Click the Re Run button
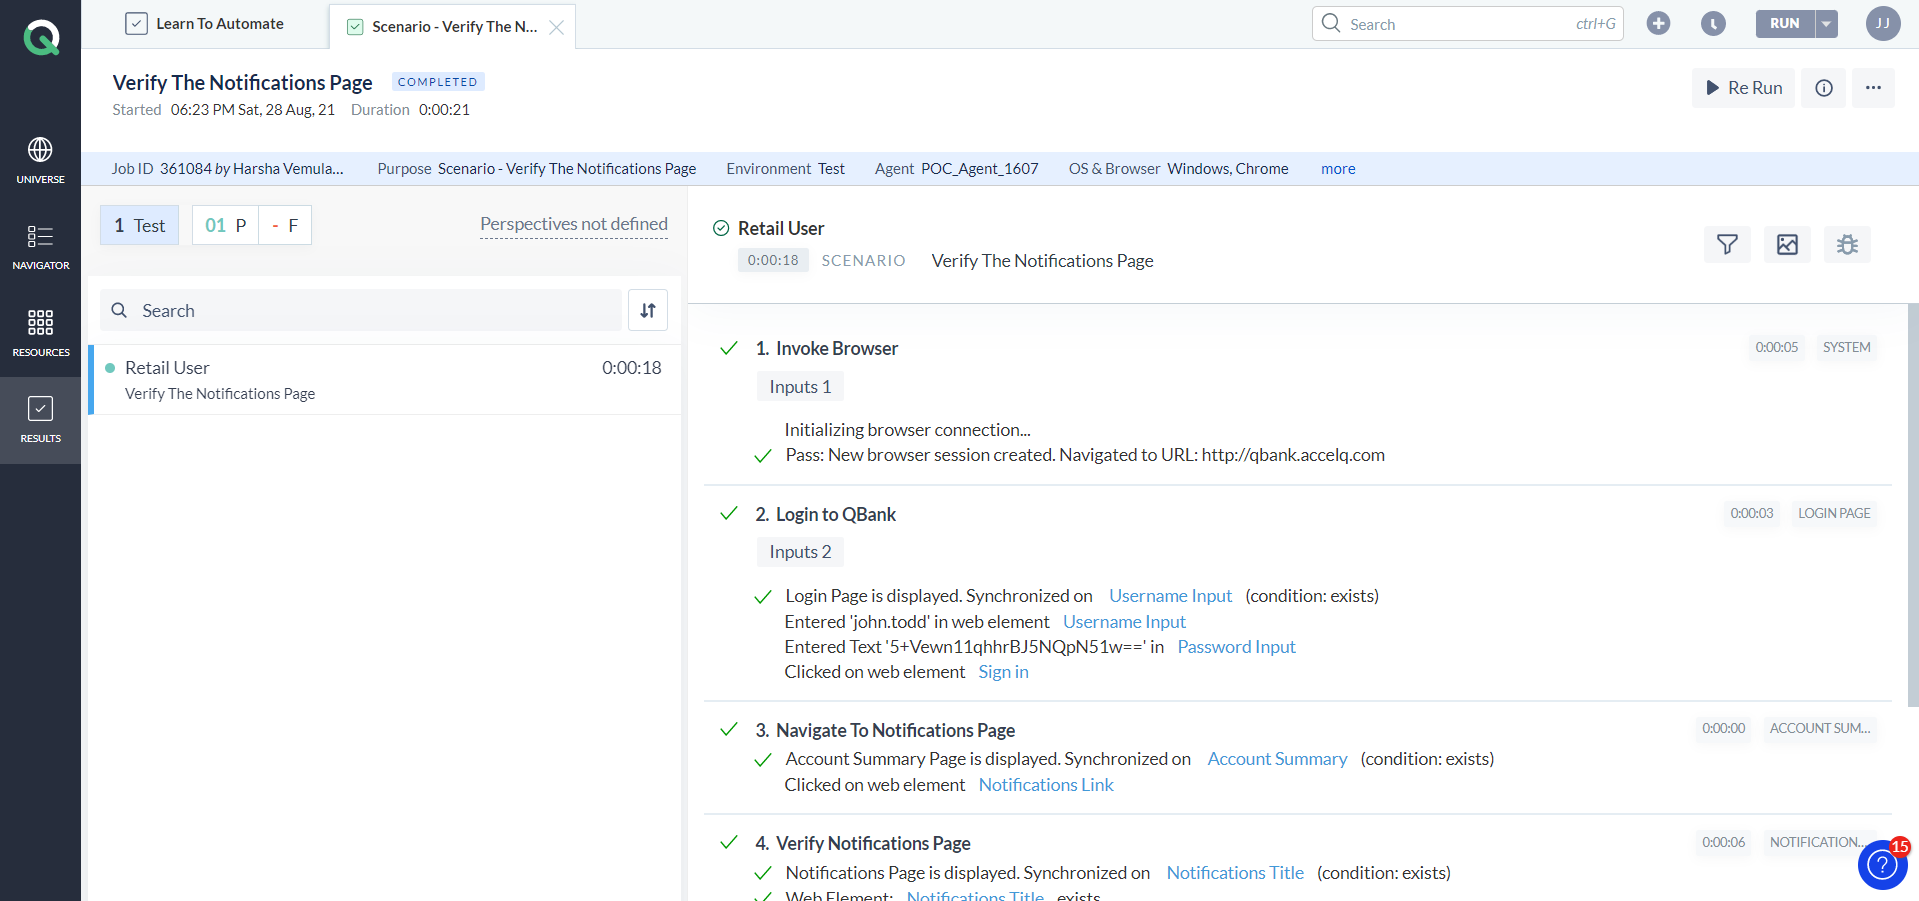This screenshot has width=1919, height=901. tap(1744, 88)
